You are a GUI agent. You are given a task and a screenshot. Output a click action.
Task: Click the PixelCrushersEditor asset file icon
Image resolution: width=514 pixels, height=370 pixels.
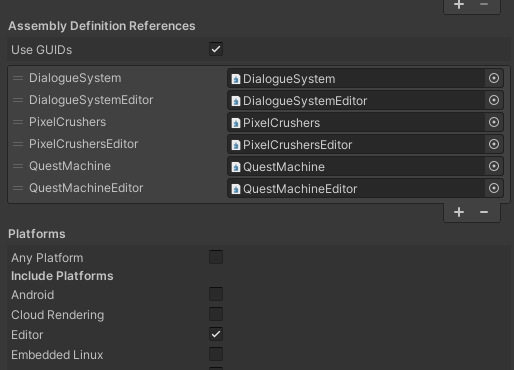coord(236,145)
